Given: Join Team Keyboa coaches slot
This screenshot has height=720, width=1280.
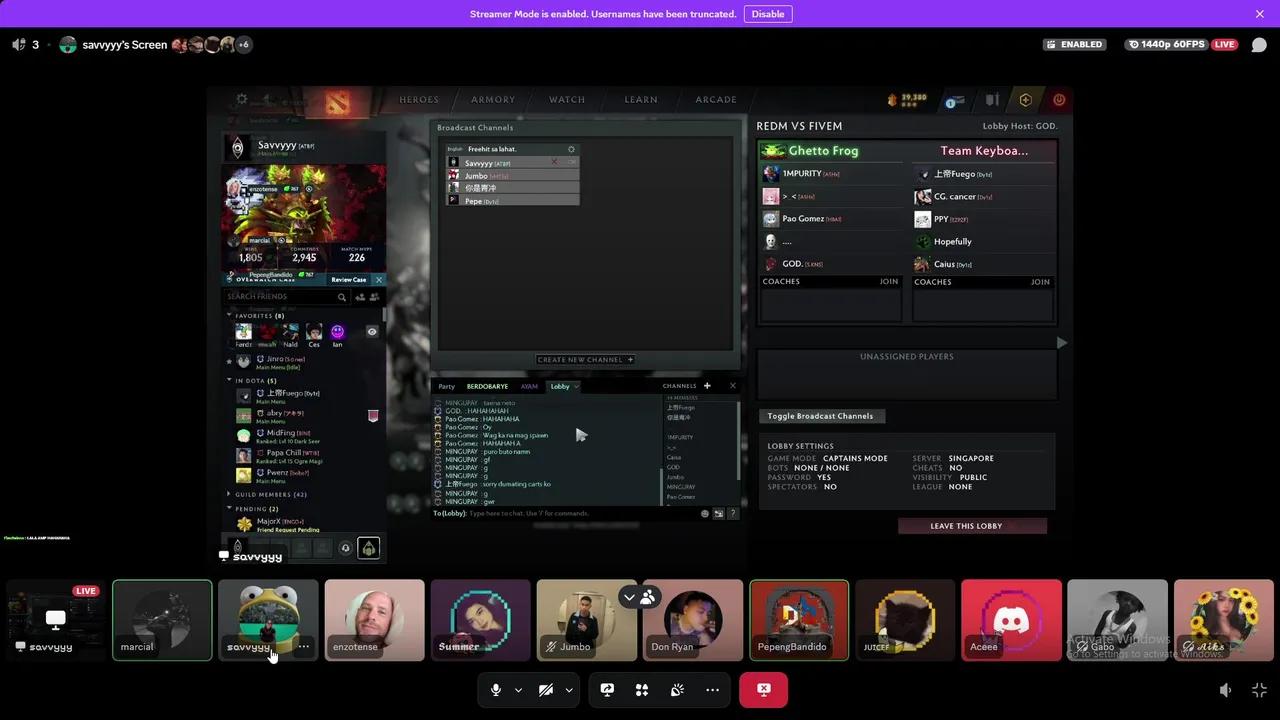Looking at the screenshot, I should pos(1040,282).
